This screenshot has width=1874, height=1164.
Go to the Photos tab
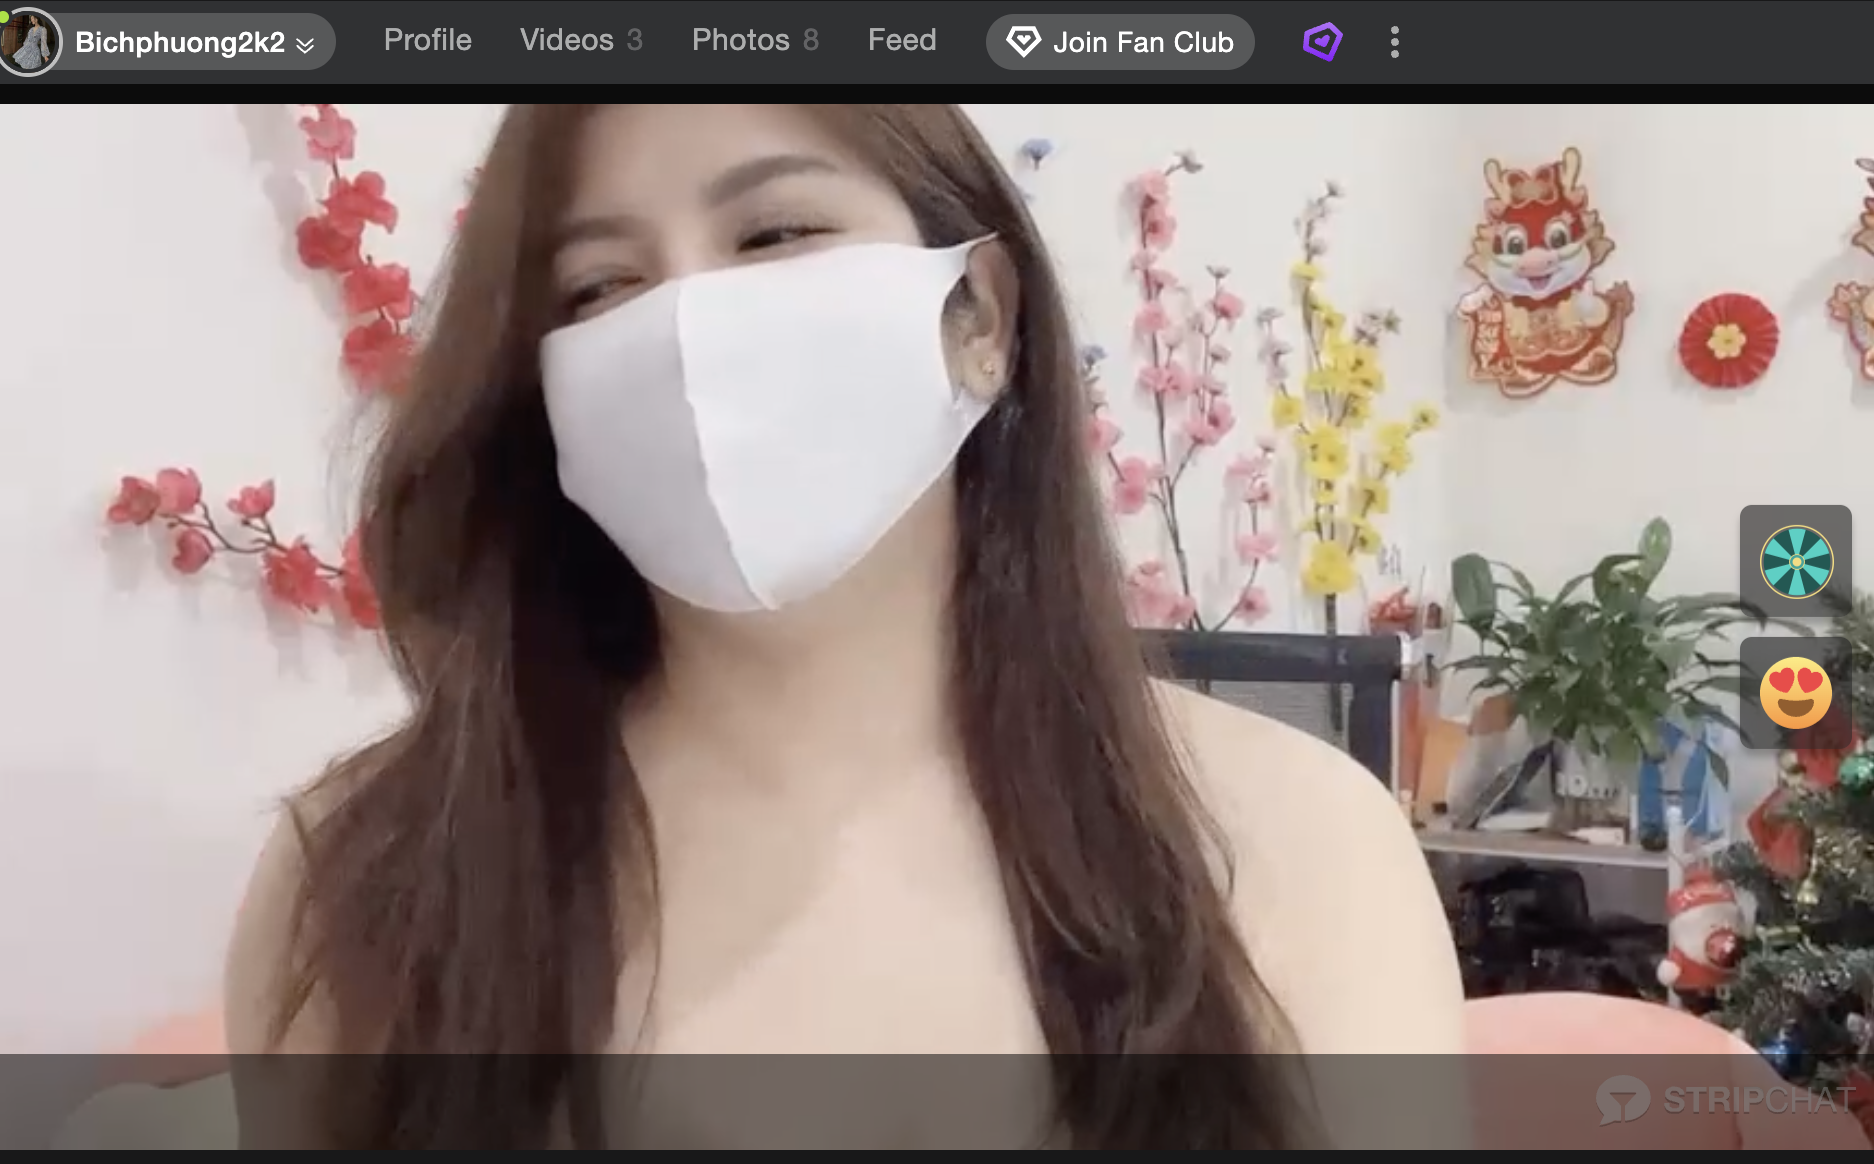[740, 40]
